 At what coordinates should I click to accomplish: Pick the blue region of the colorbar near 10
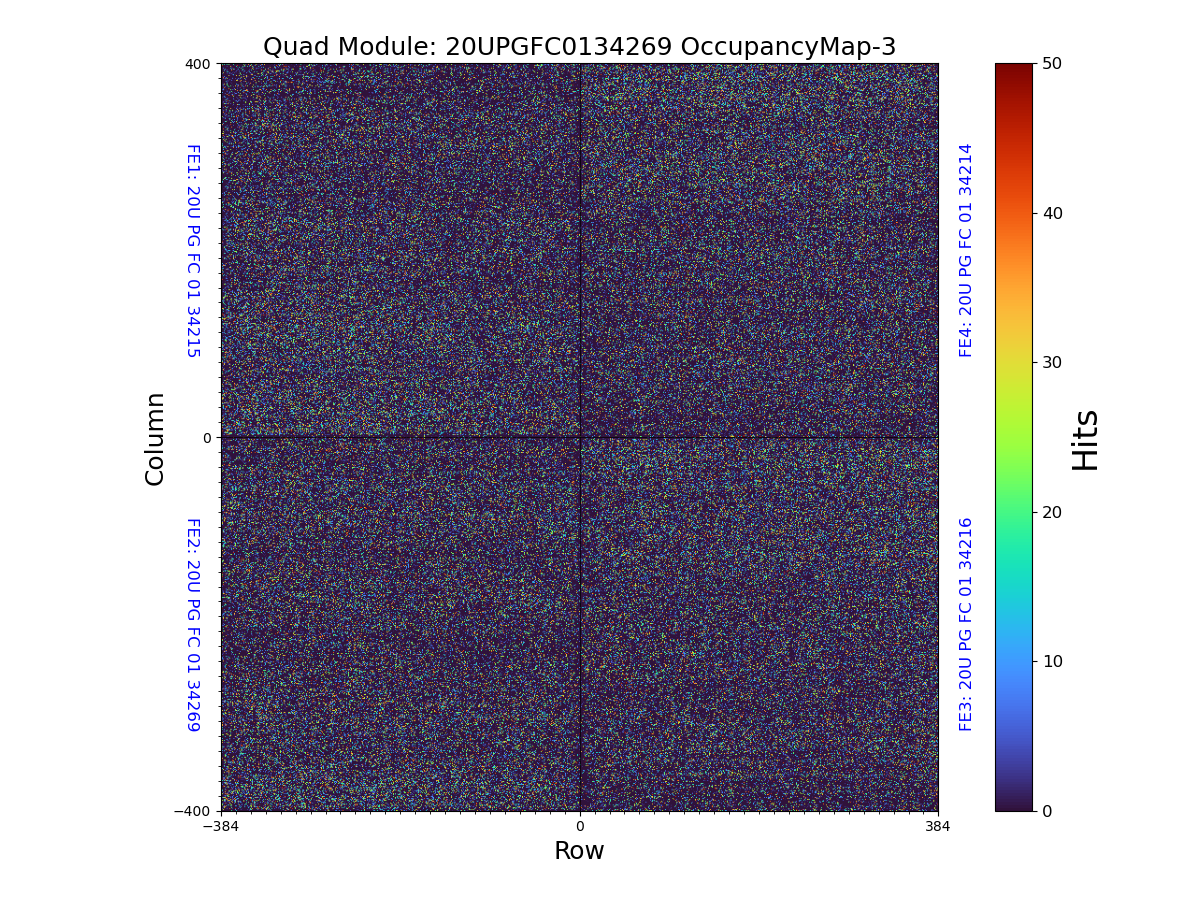click(x=1013, y=661)
